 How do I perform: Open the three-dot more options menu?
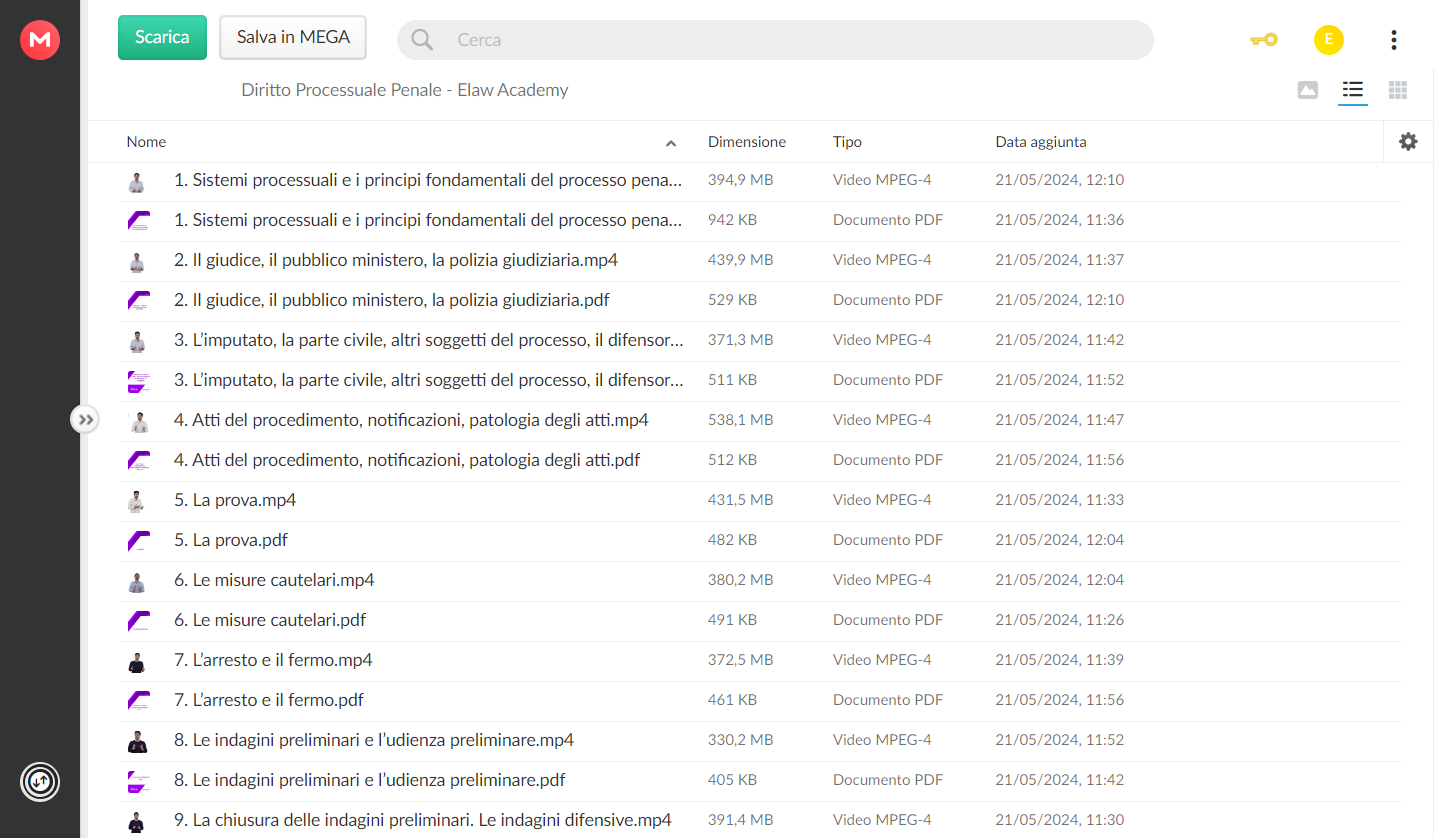click(x=1394, y=40)
